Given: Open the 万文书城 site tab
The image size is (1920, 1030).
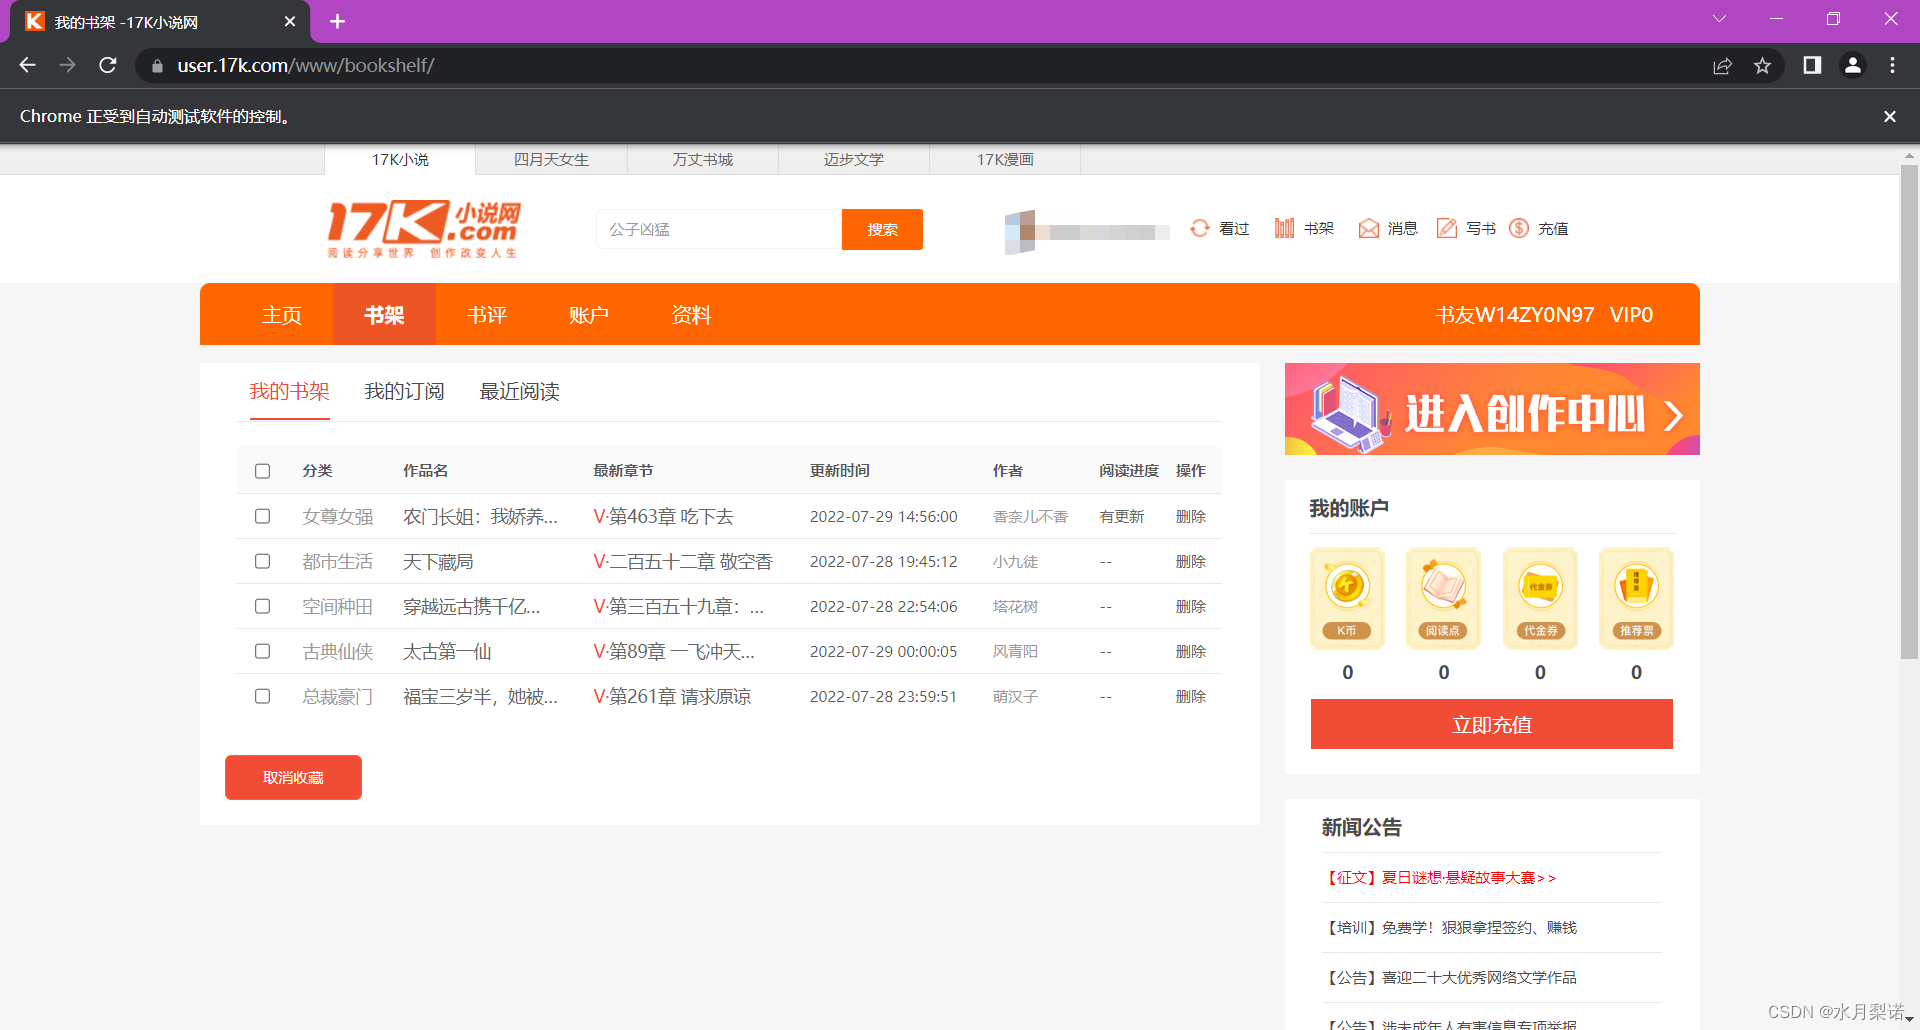Looking at the screenshot, I should point(703,160).
